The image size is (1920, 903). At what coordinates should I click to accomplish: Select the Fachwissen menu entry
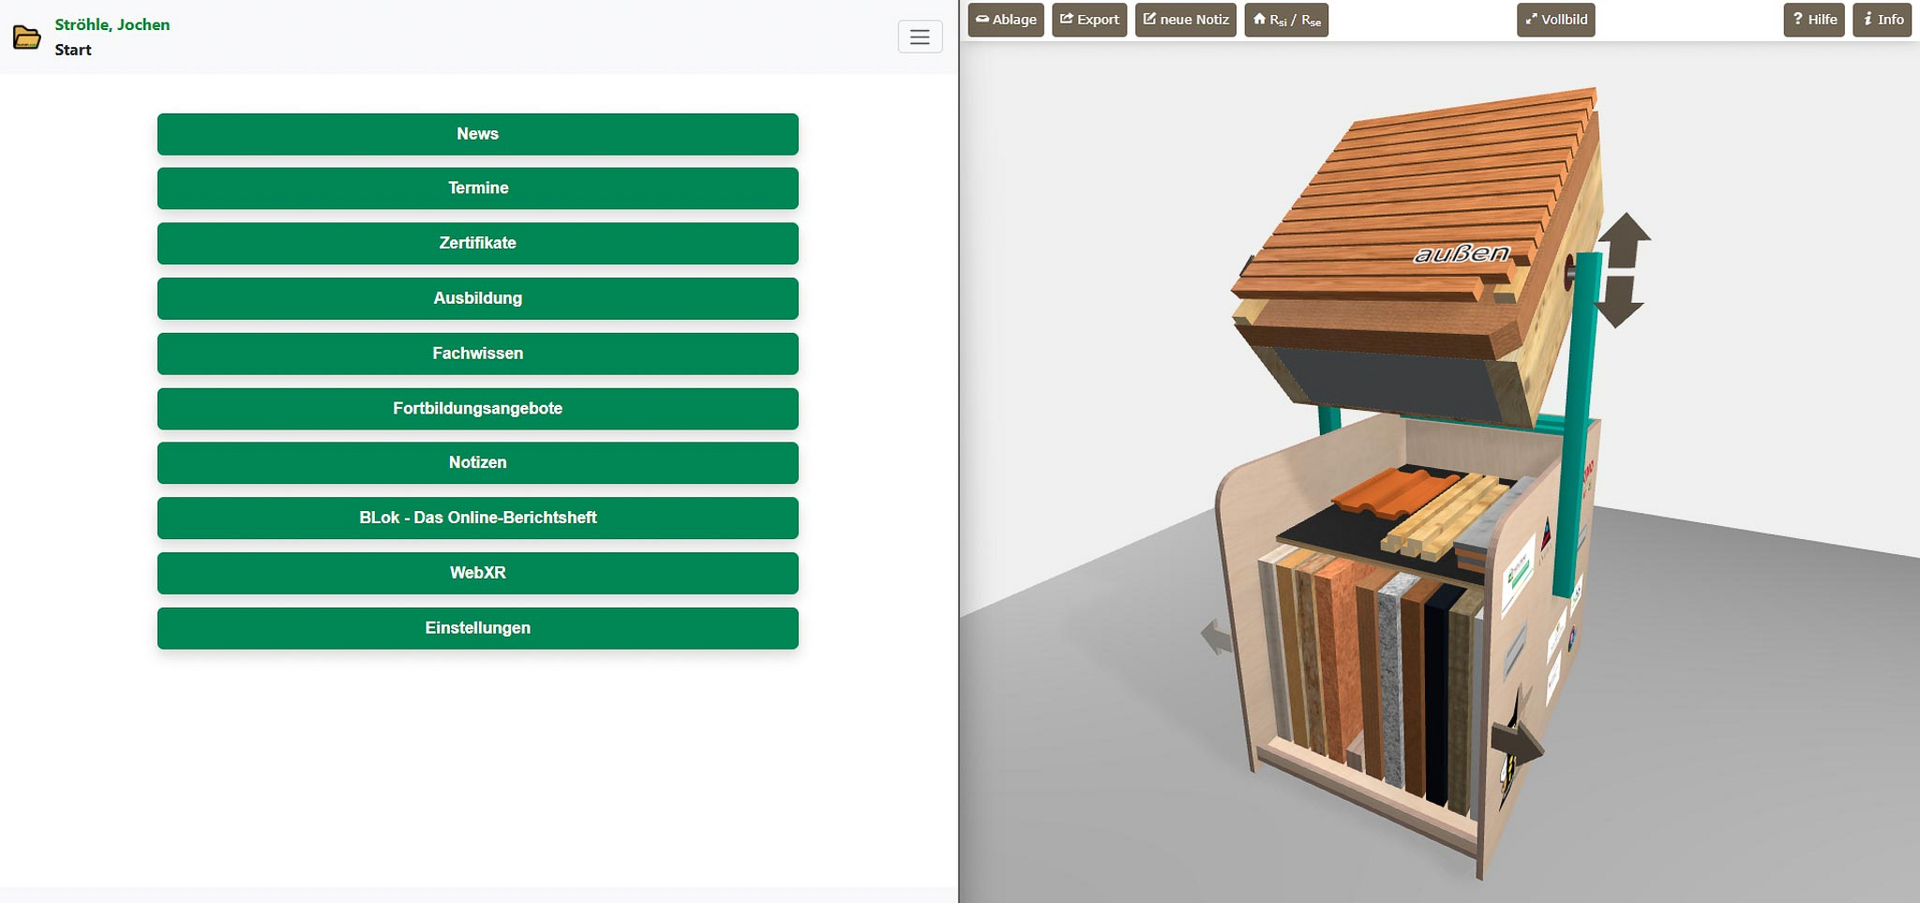pyautogui.click(x=477, y=353)
